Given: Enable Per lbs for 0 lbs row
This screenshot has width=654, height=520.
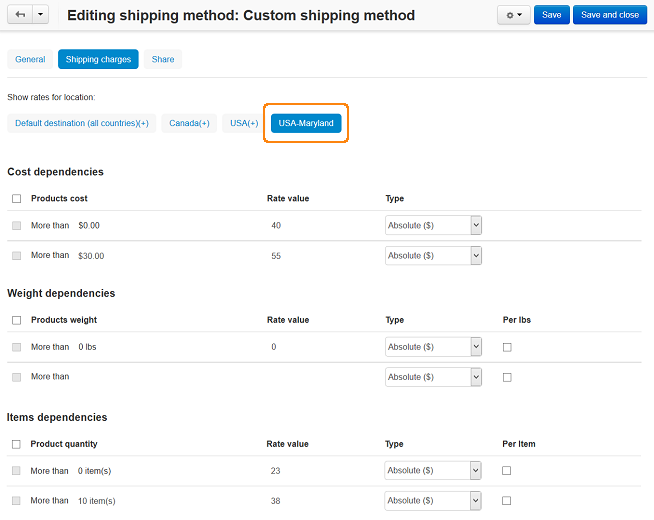Looking at the screenshot, I should point(507,347).
